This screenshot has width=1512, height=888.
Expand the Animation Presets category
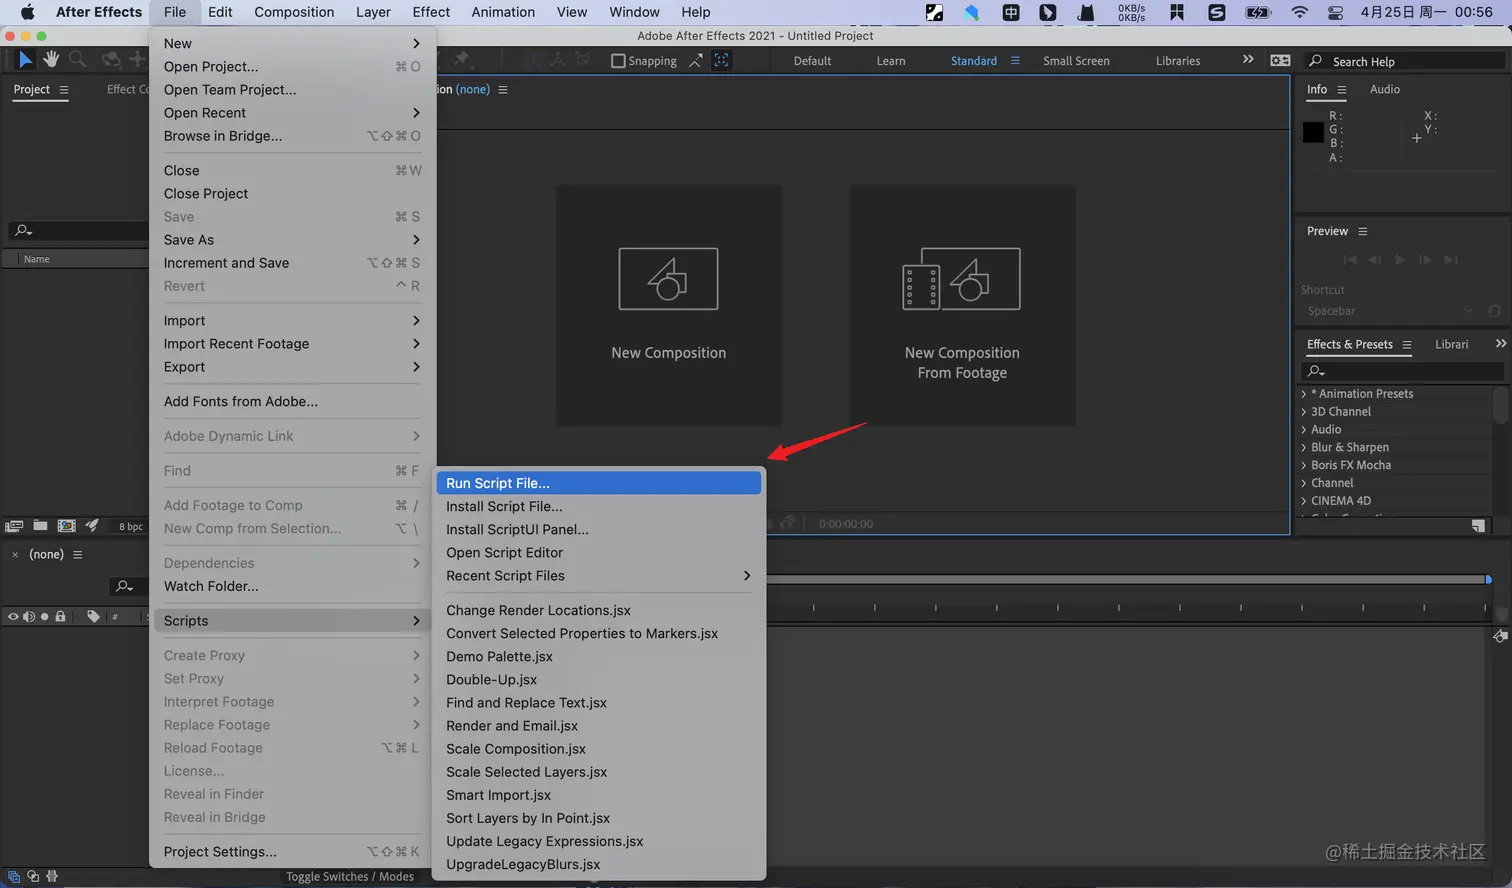pyautogui.click(x=1304, y=394)
